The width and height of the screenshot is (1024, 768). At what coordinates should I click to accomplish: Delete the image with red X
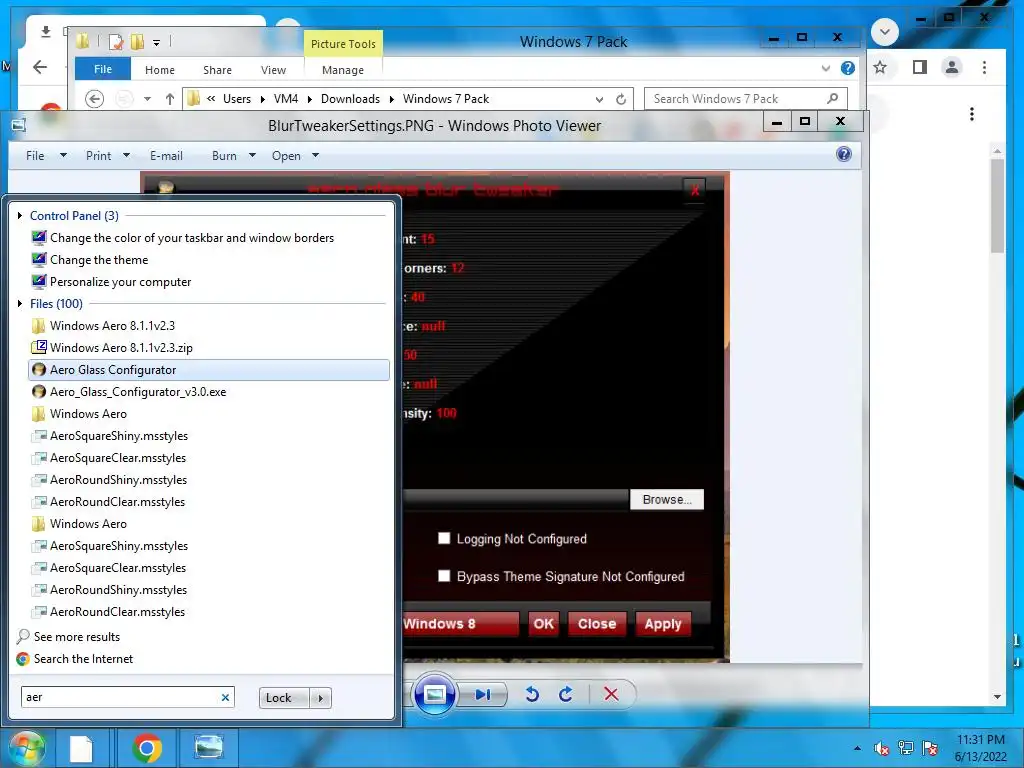tap(611, 694)
